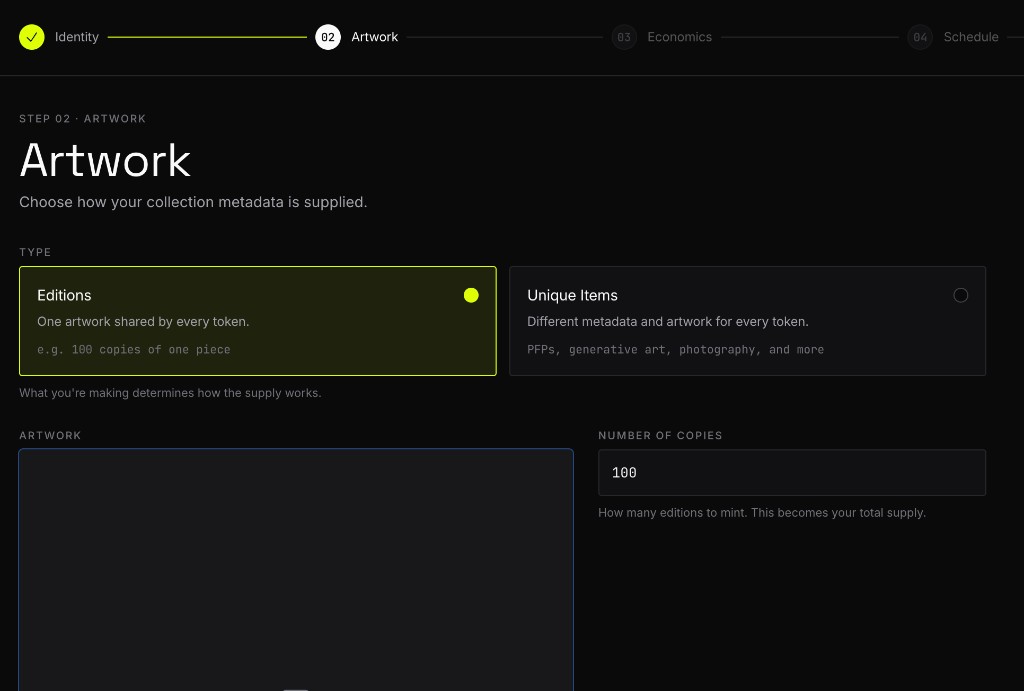1024x691 pixels.
Task: Click 'Choose how your collection metadata is supplied.' text
Action: [193, 202]
